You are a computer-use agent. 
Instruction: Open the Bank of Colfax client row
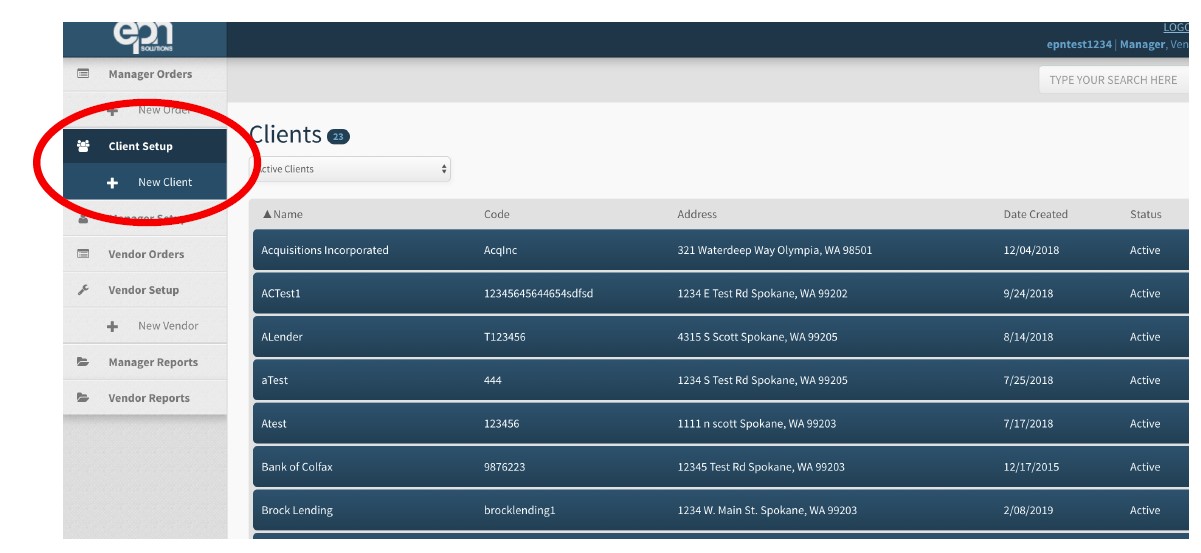[721, 467]
